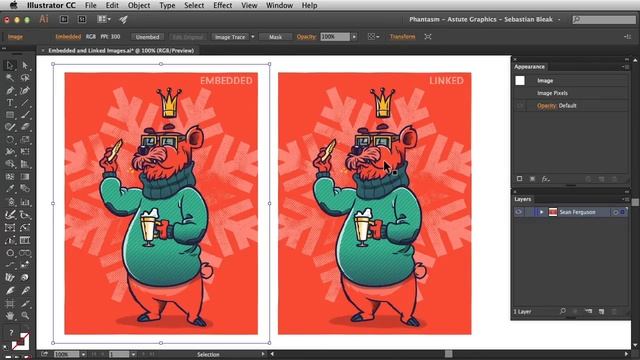The width and height of the screenshot is (640, 360).
Task: Select the Type tool
Action: [10, 103]
